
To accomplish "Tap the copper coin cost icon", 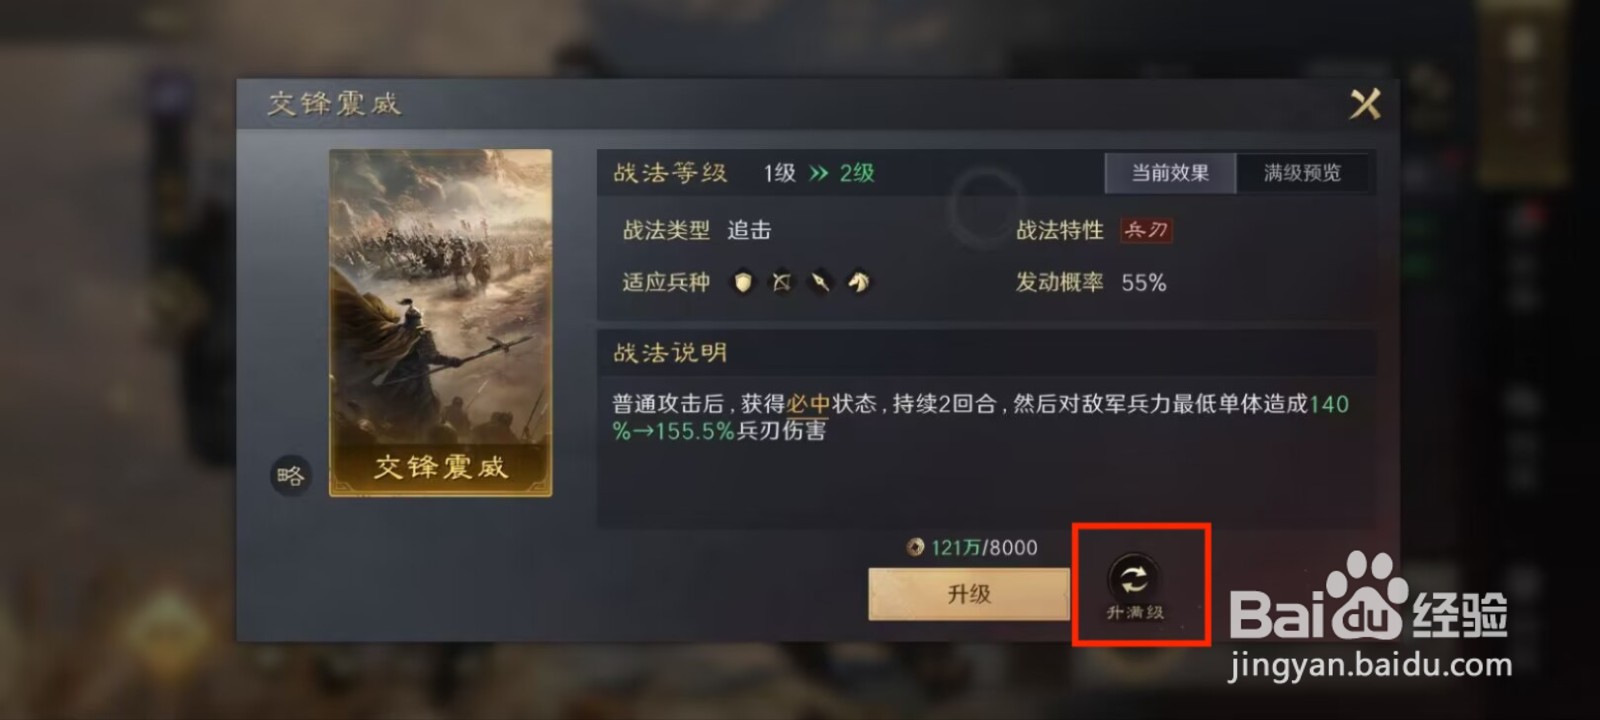I will click(x=915, y=547).
